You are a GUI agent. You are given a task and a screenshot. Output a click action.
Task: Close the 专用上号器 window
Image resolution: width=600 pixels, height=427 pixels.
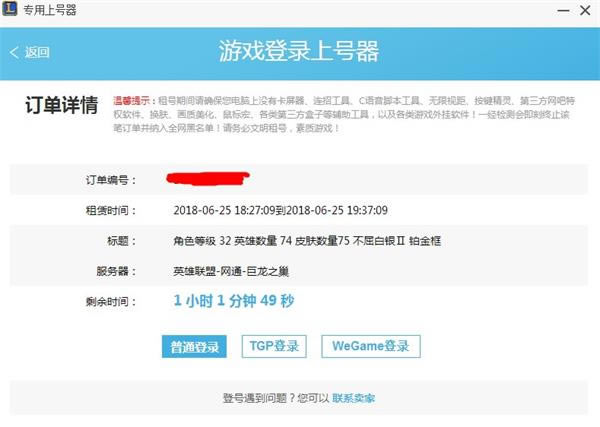tap(585, 10)
